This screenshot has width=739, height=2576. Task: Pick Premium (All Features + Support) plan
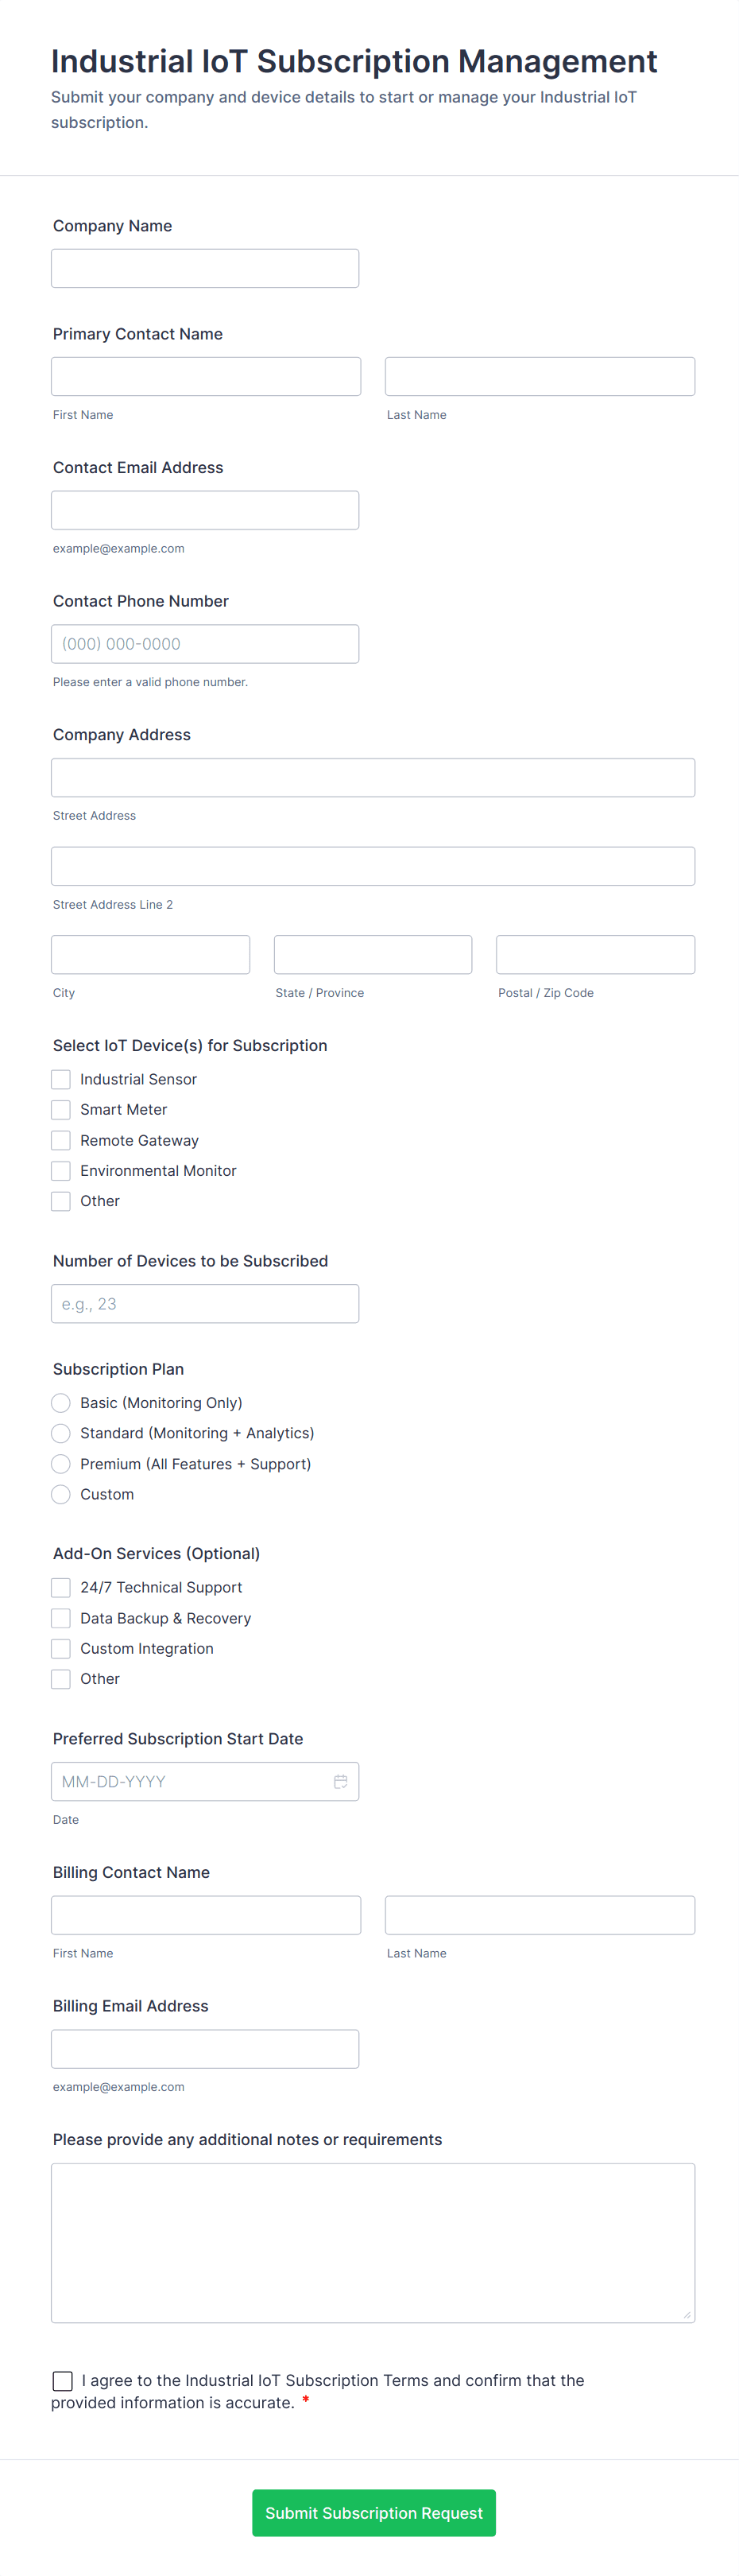(x=61, y=1464)
